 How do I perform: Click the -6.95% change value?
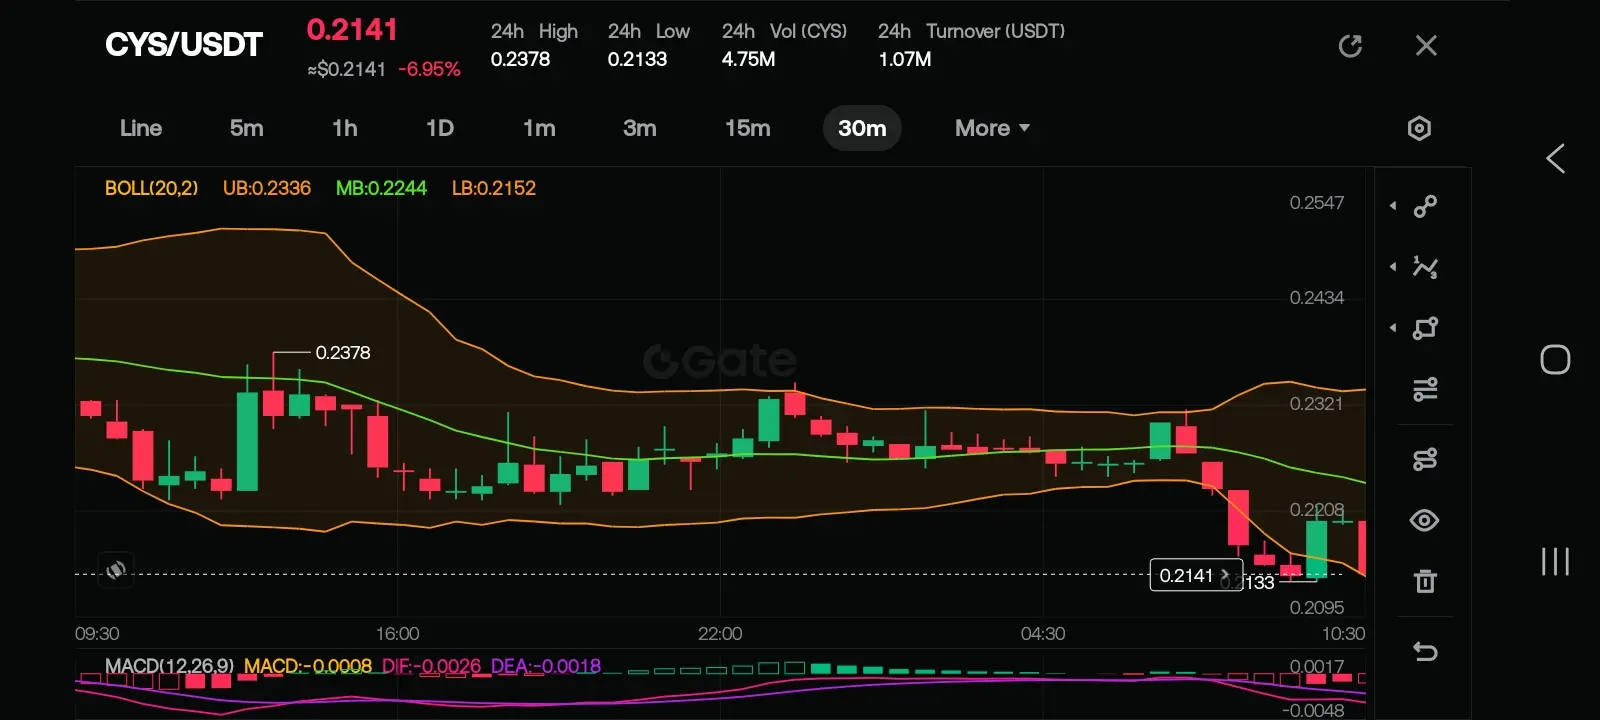tap(429, 69)
